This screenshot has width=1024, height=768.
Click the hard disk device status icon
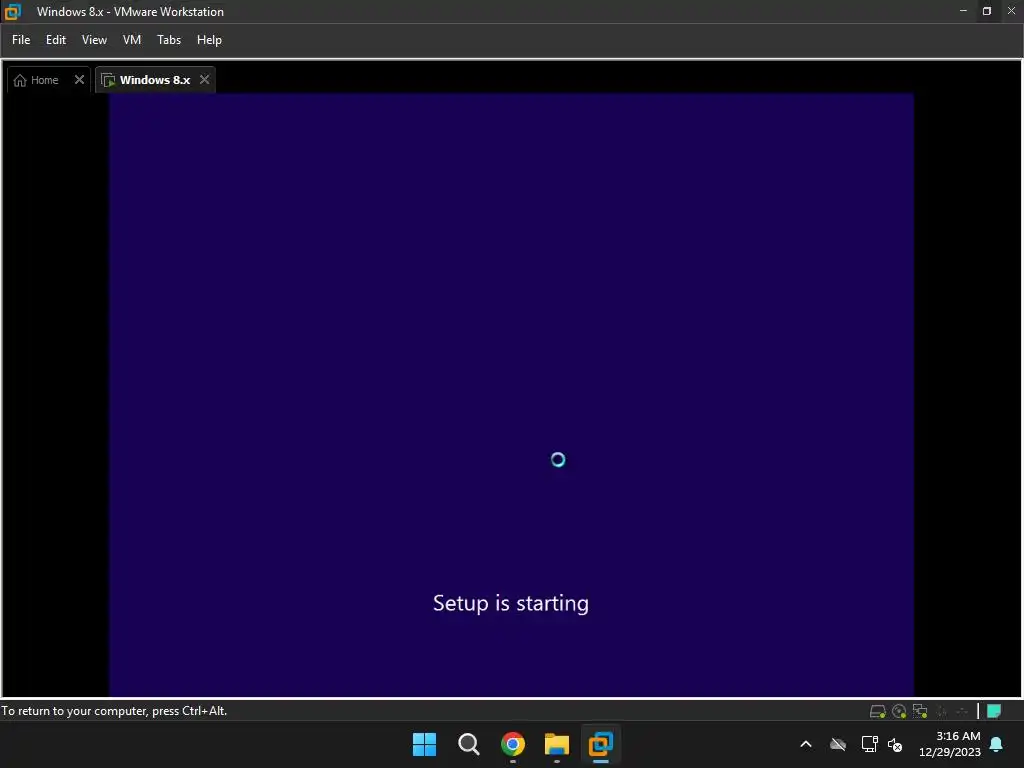point(878,711)
